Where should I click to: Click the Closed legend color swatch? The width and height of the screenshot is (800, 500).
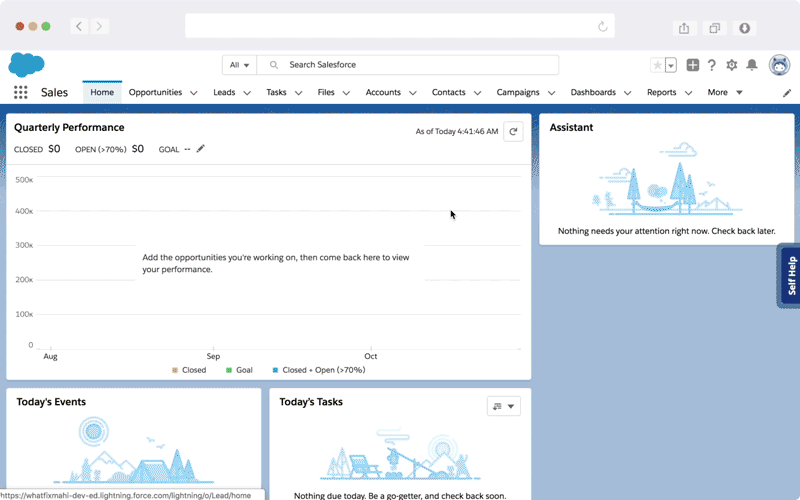point(175,370)
